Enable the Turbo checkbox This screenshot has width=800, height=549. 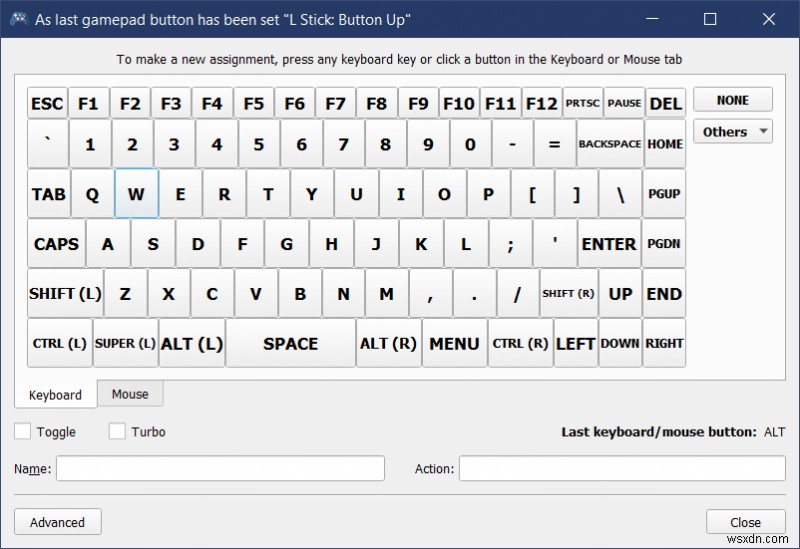(117, 431)
